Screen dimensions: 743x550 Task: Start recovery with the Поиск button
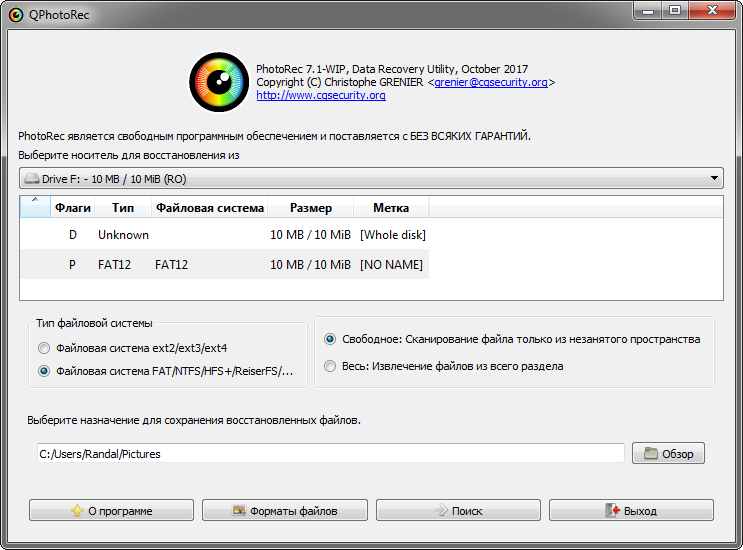pyautogui.click(x=458, y=510)
